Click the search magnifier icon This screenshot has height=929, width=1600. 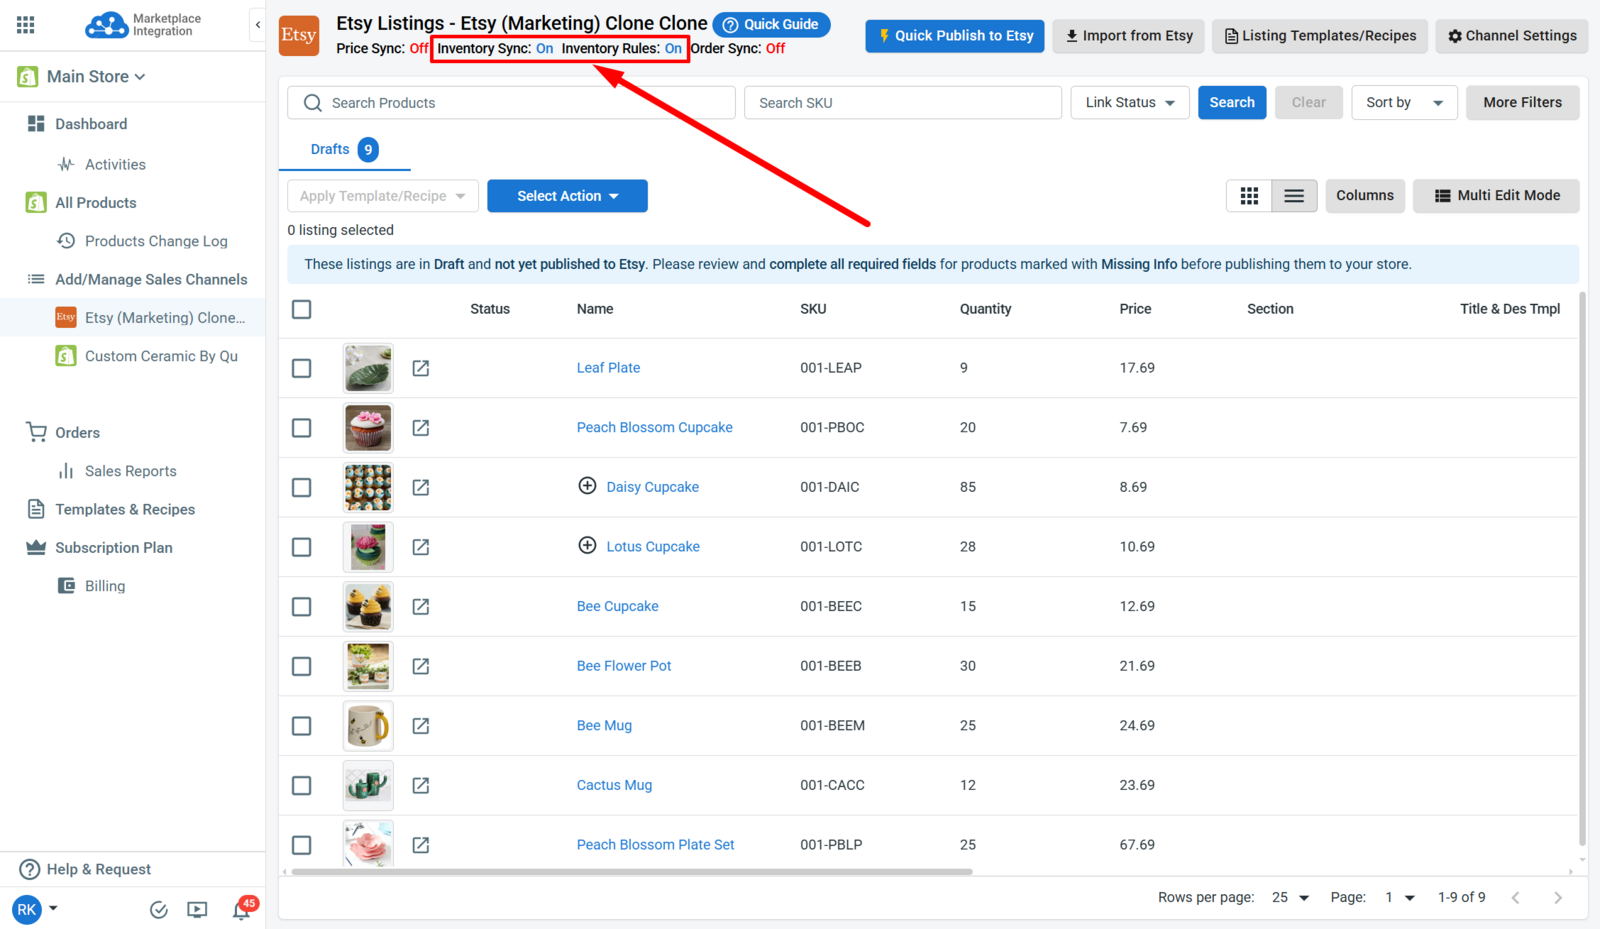click(x=313, y=103)
